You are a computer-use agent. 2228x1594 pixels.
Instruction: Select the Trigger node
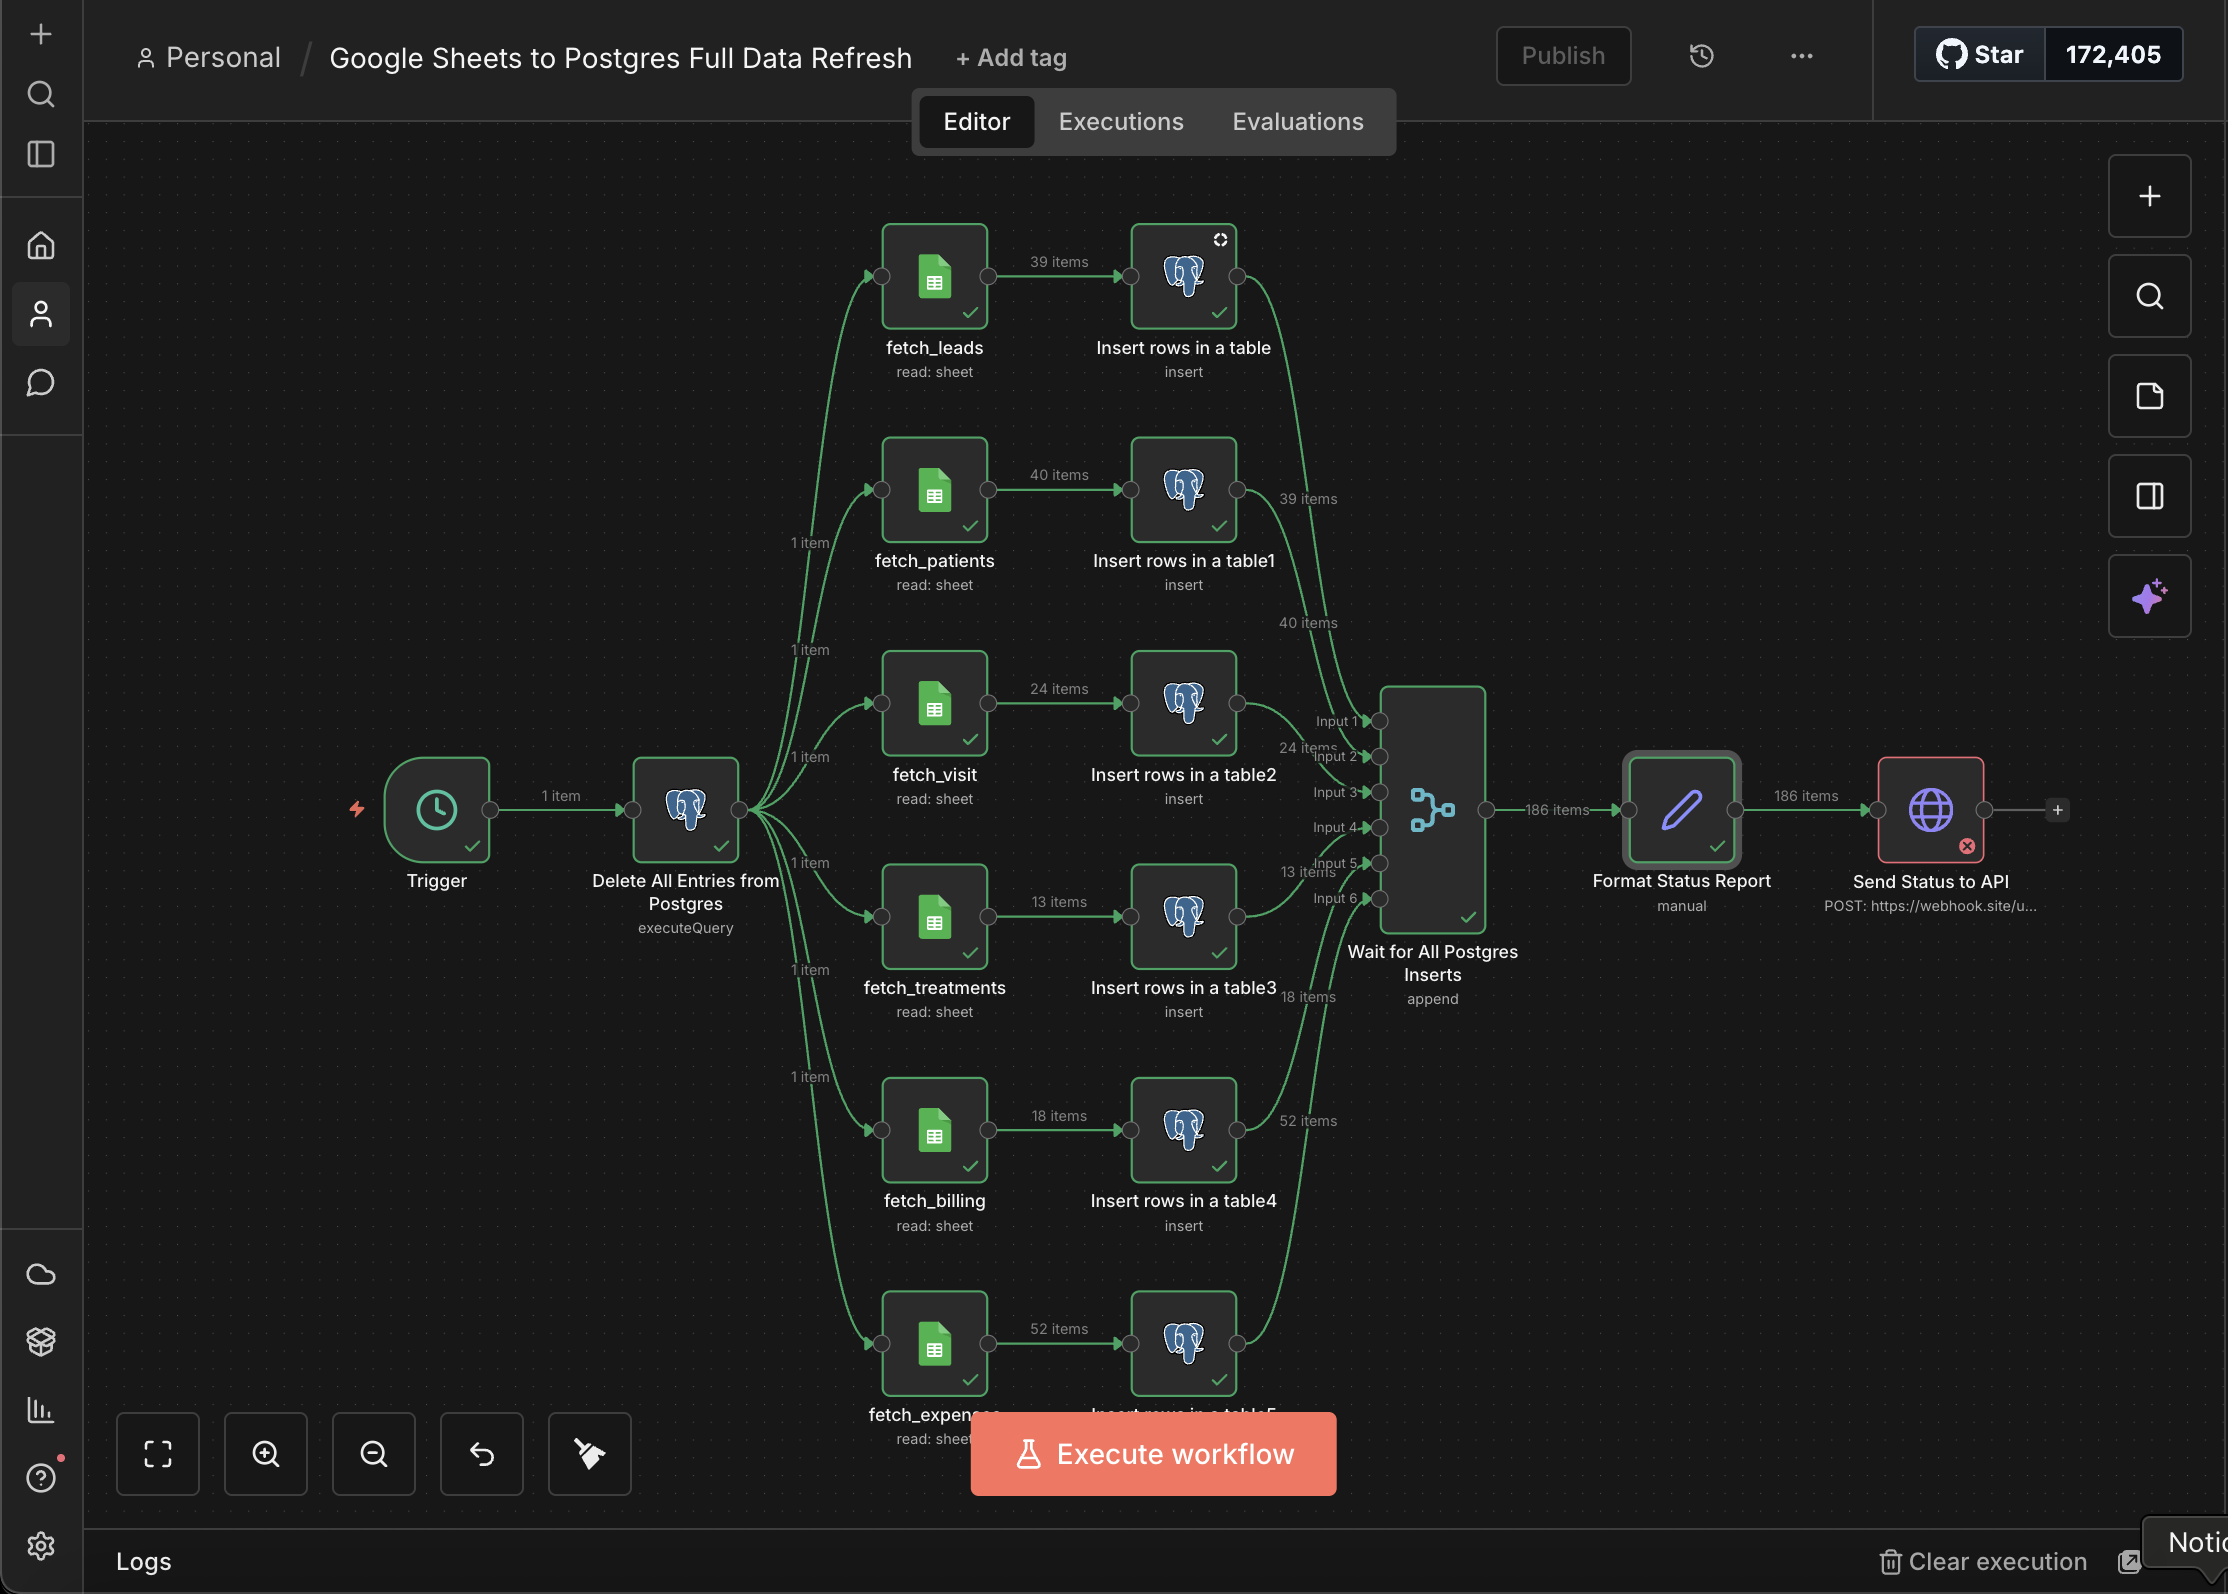click(437, 810)
